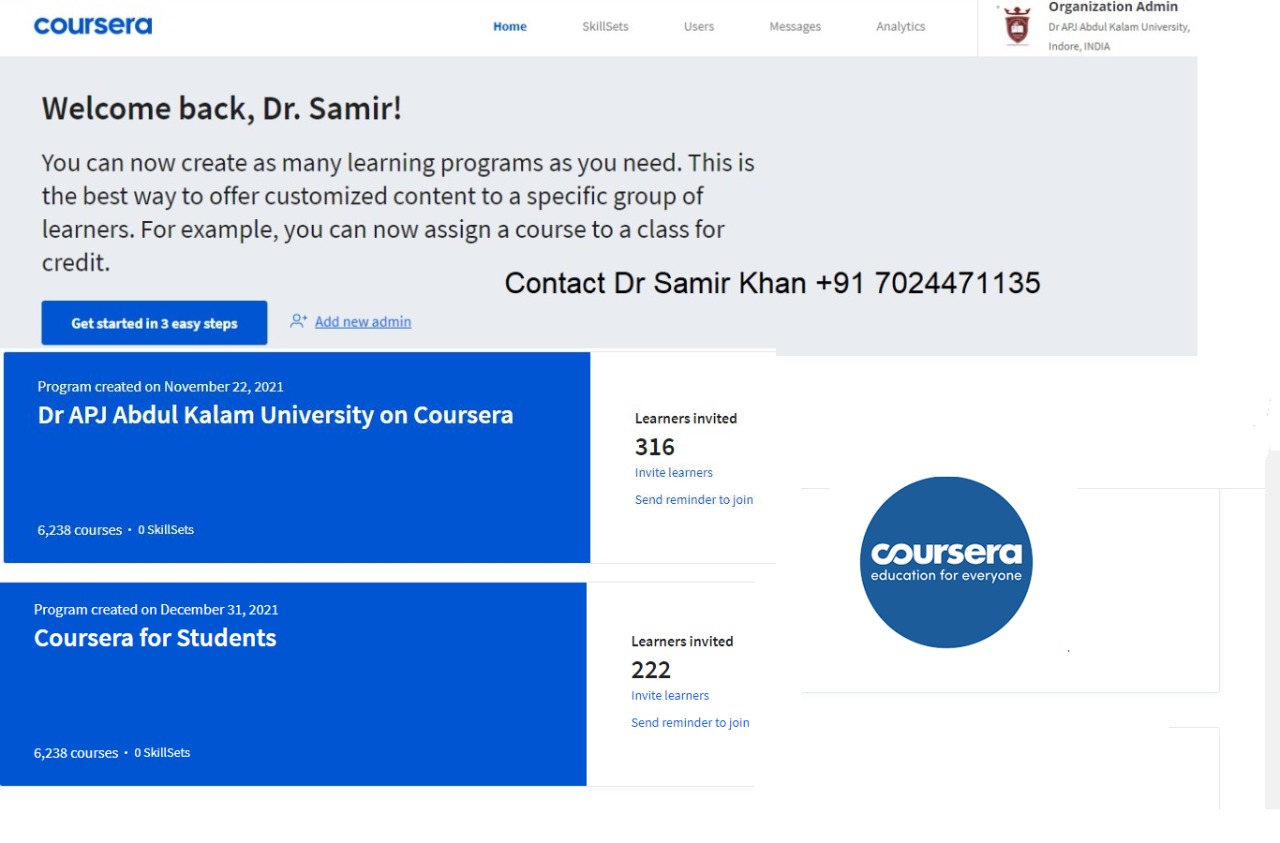Send reminder to join for Coursera for Students
The width and height of the screenshot is (1280, 843).
(690, 723)
